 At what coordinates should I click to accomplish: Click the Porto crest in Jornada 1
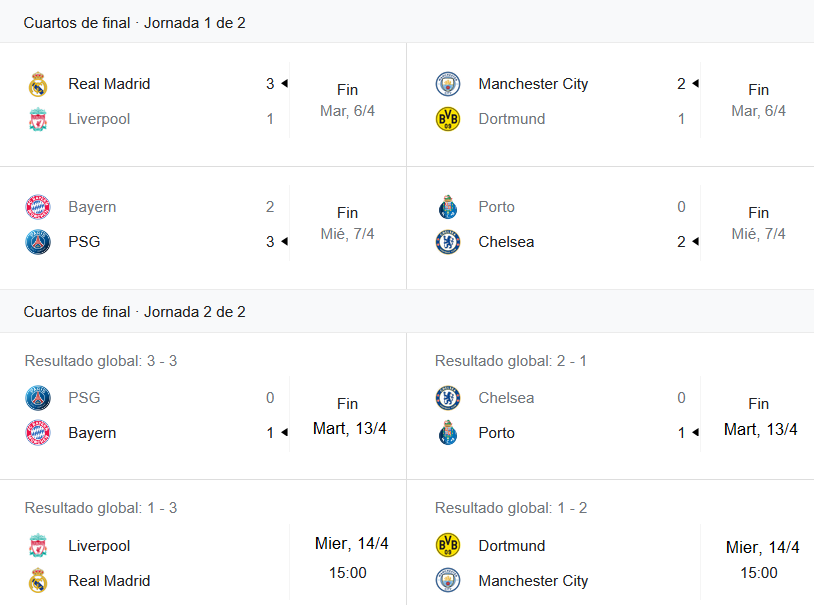[447, 207]
